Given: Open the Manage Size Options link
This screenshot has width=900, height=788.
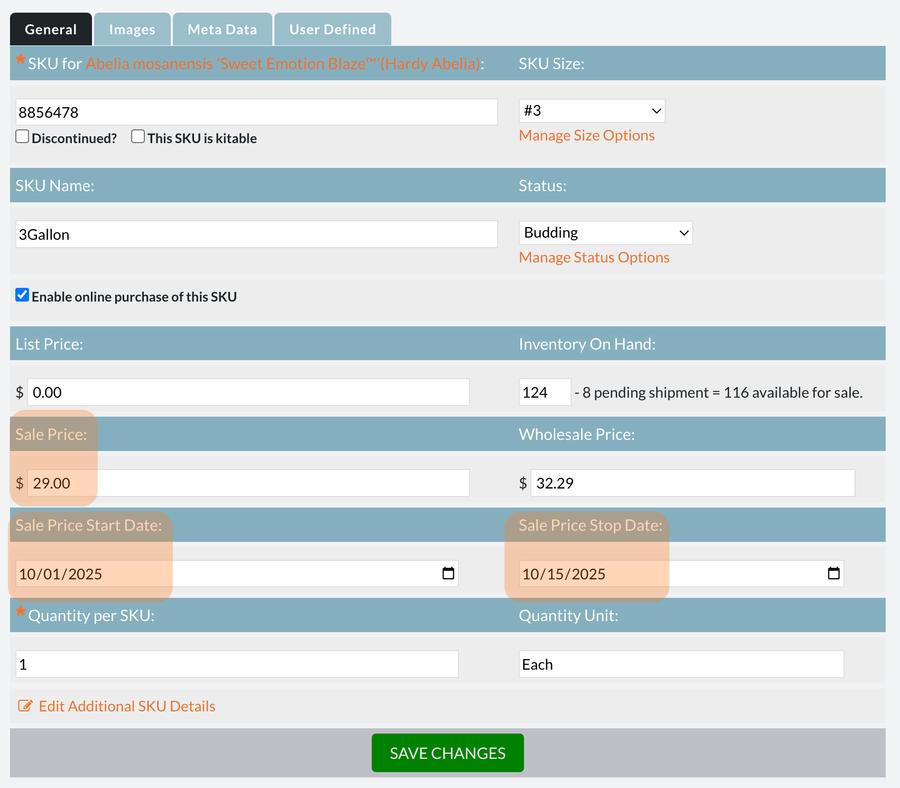Looking at the screenshot, I should 586,135.
